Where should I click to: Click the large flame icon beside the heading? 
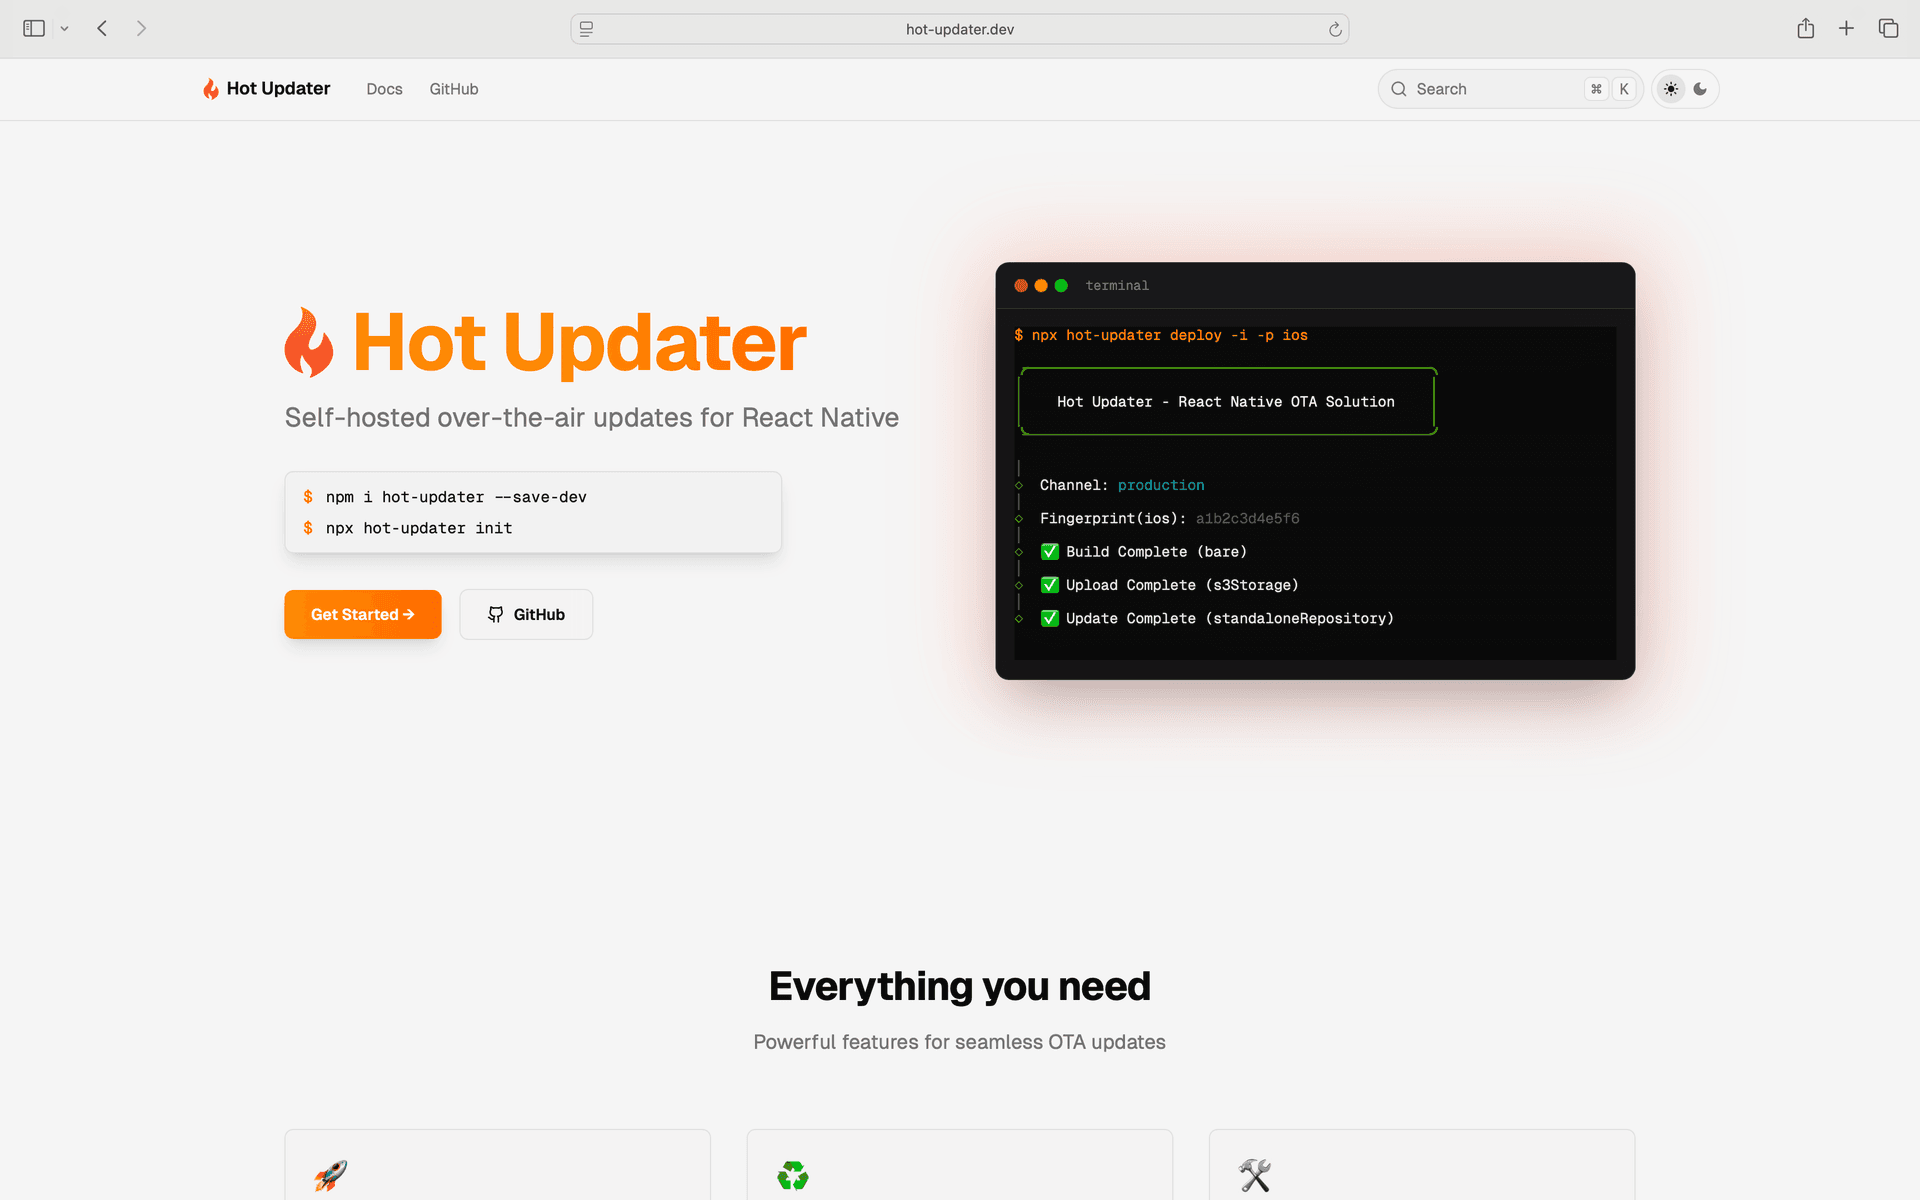[309, 342]
